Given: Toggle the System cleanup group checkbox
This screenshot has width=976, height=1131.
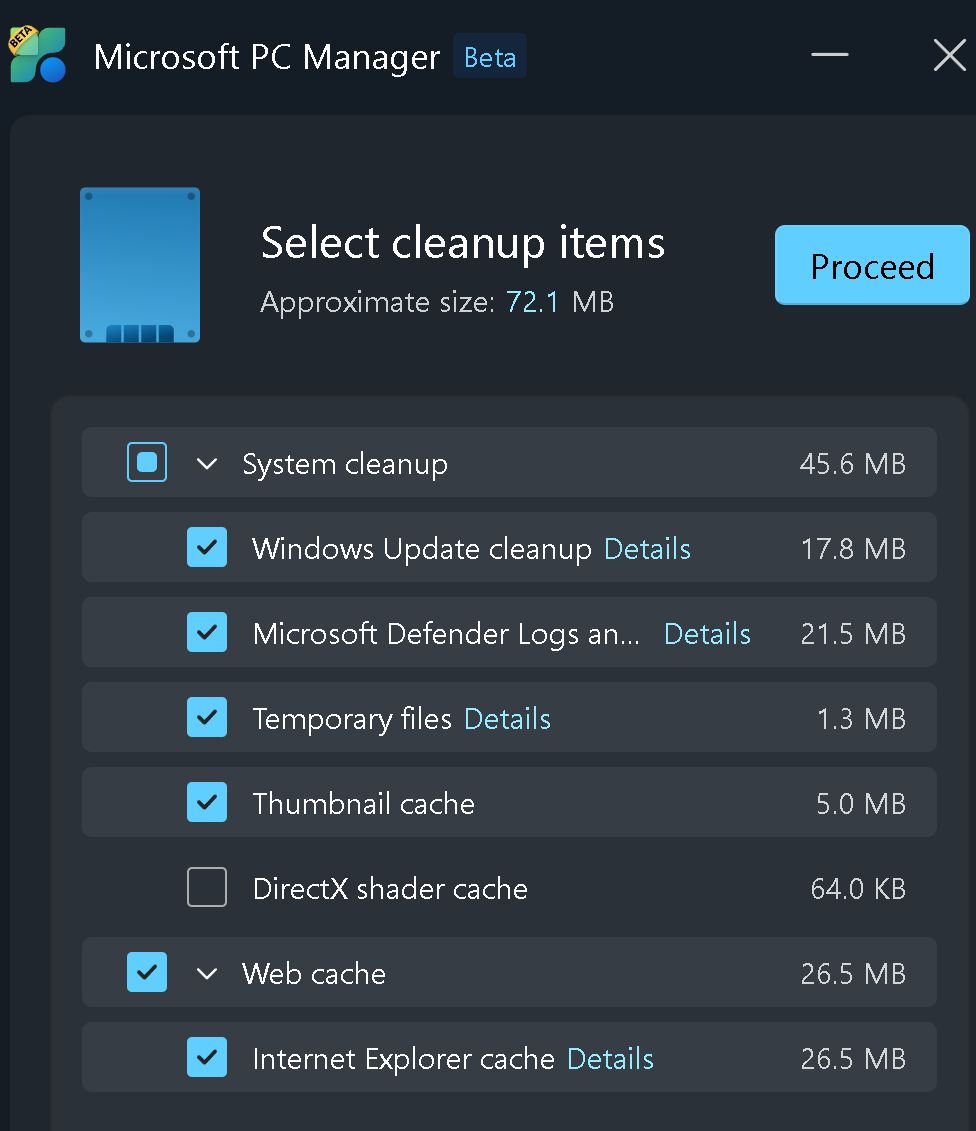Looking at the screenshot, I should [x=147, y=462].
